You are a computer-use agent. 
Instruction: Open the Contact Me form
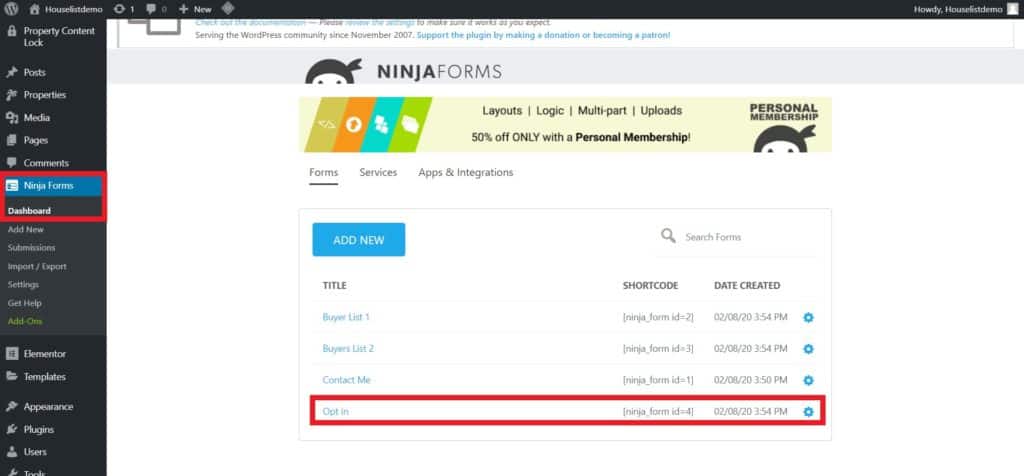346,380
